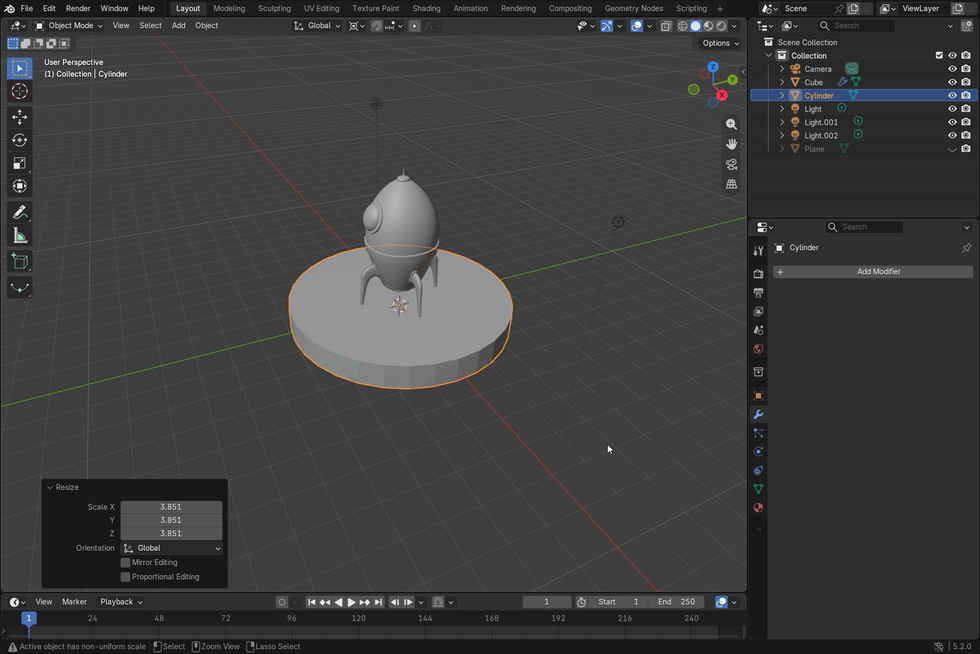Screen dimensions: 980x654
Task: Jump to the last frame
Action: coord(378,602)
